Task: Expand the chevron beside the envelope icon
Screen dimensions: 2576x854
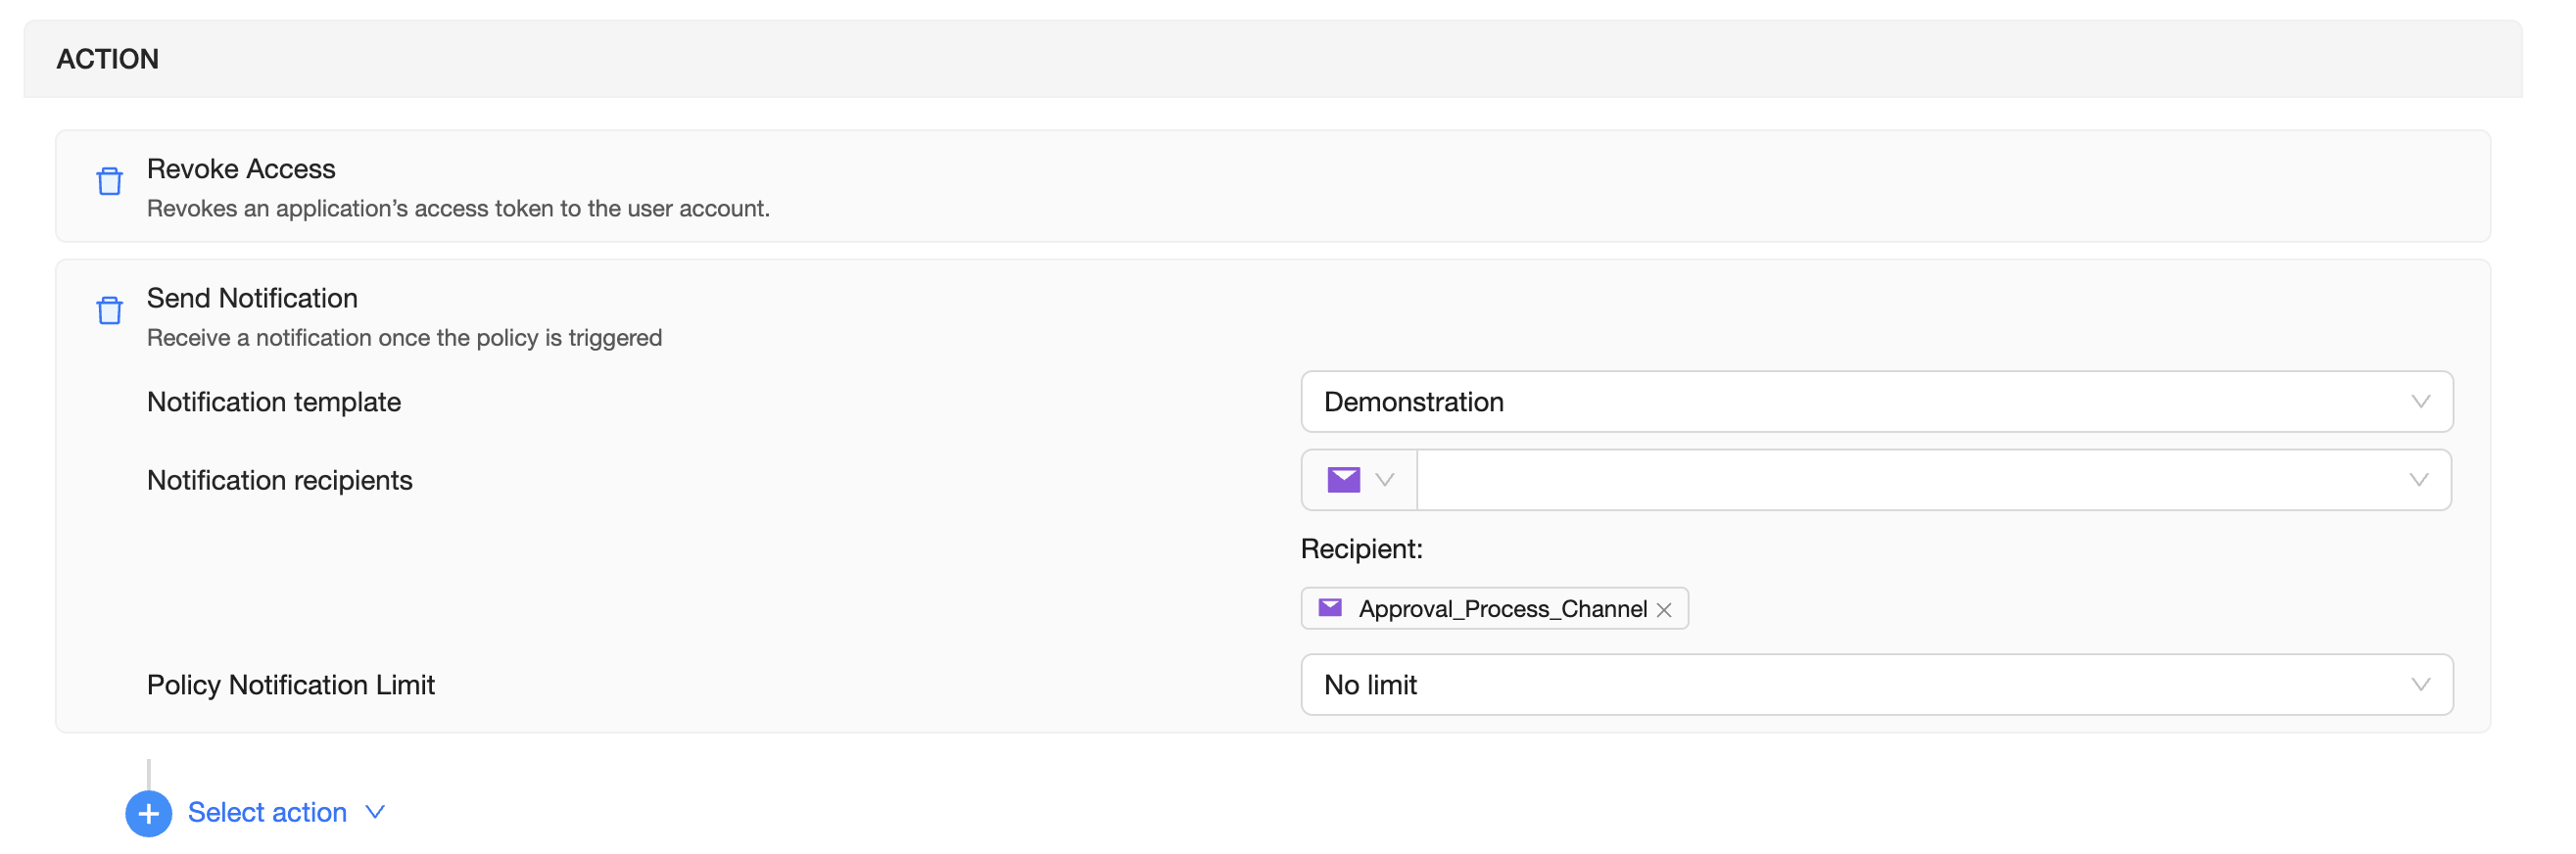Action: (x=1385, y=480)
